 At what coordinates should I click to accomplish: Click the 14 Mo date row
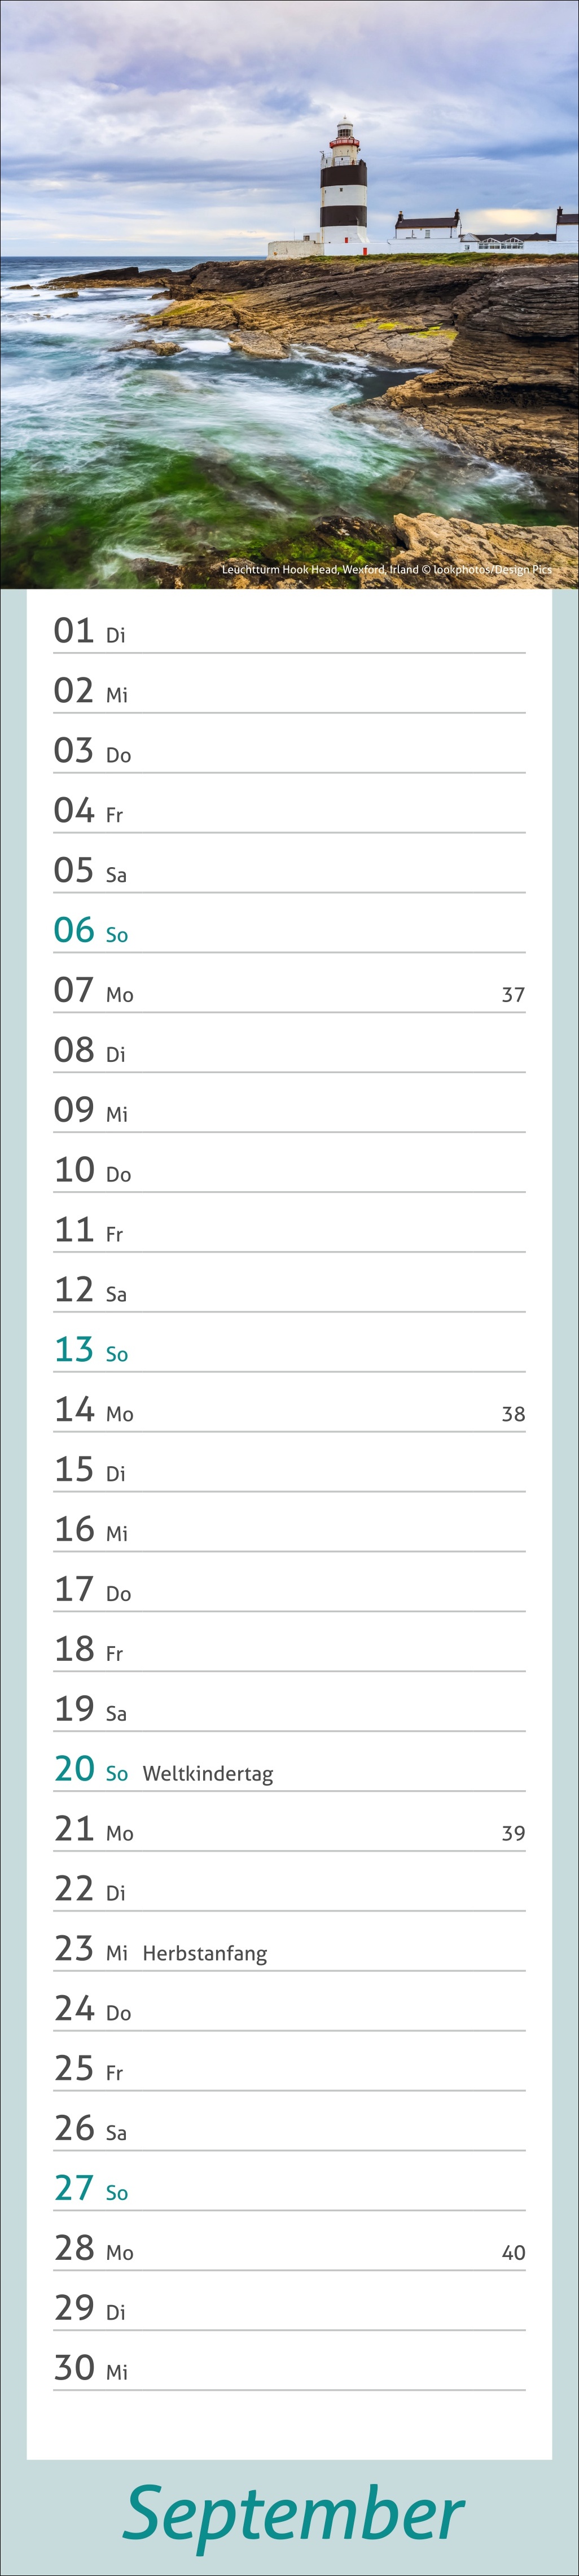289,1411
